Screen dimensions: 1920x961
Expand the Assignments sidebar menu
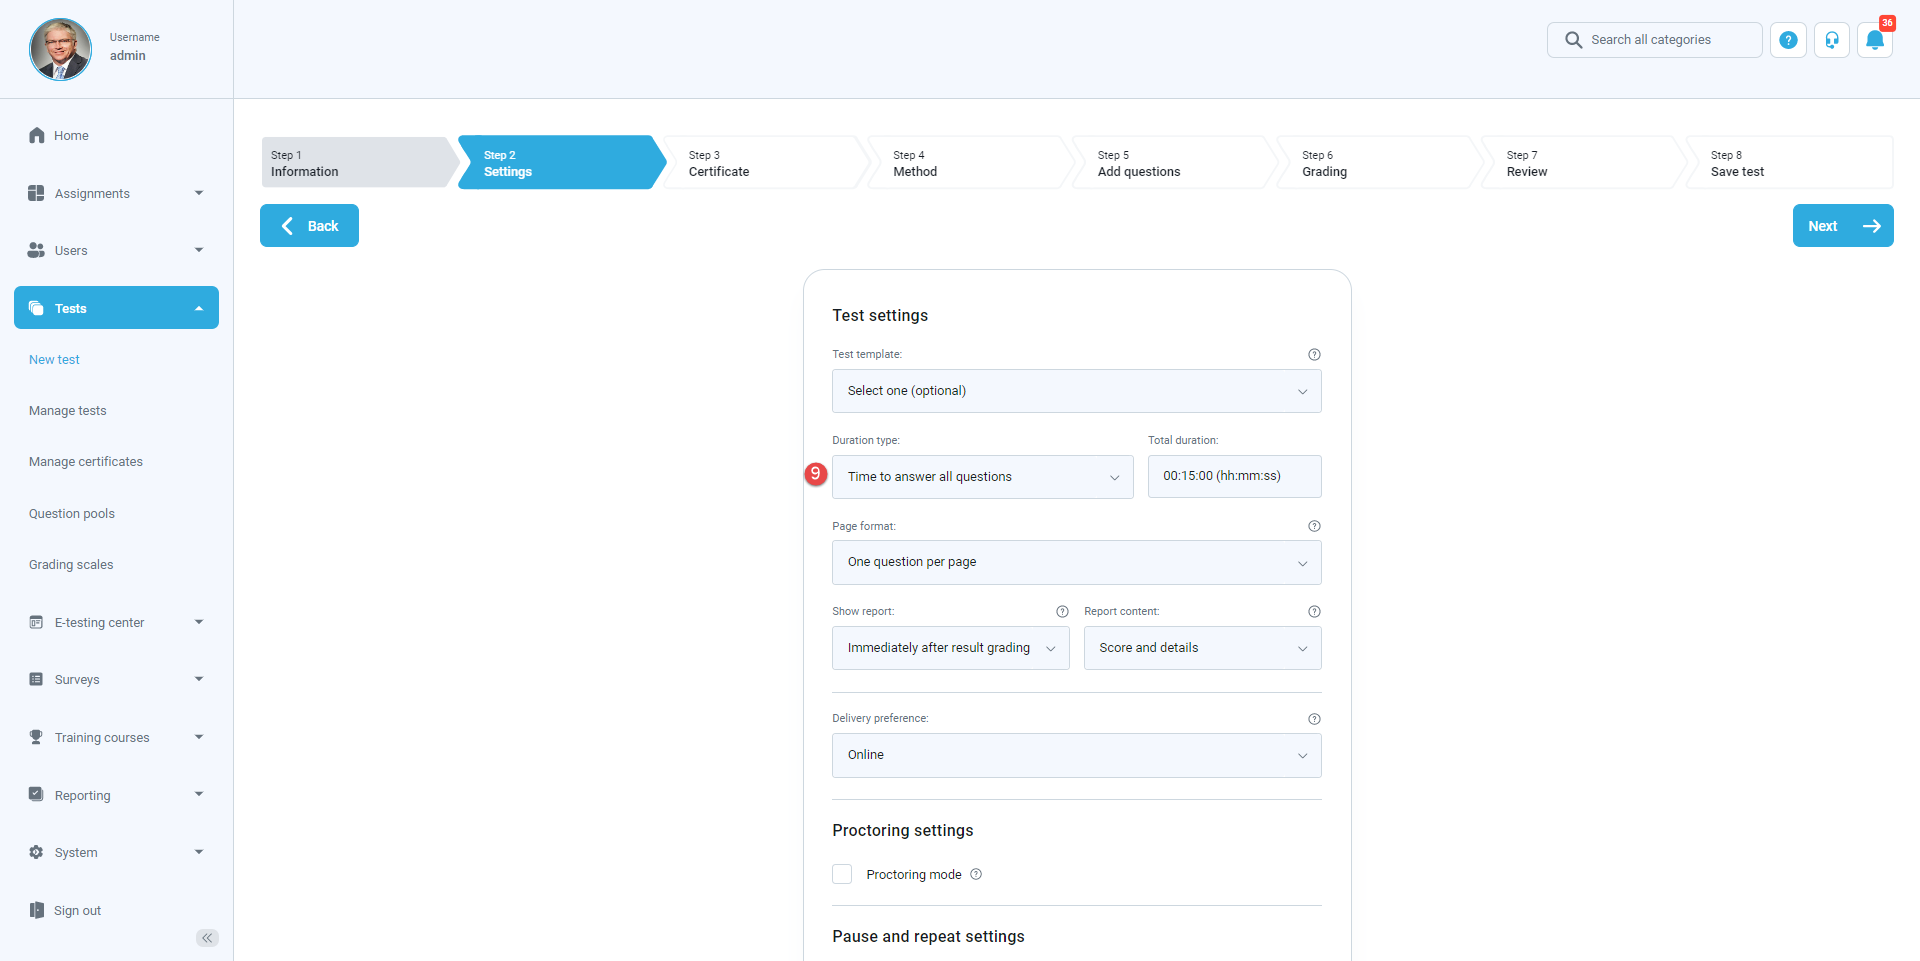(116, 193)
